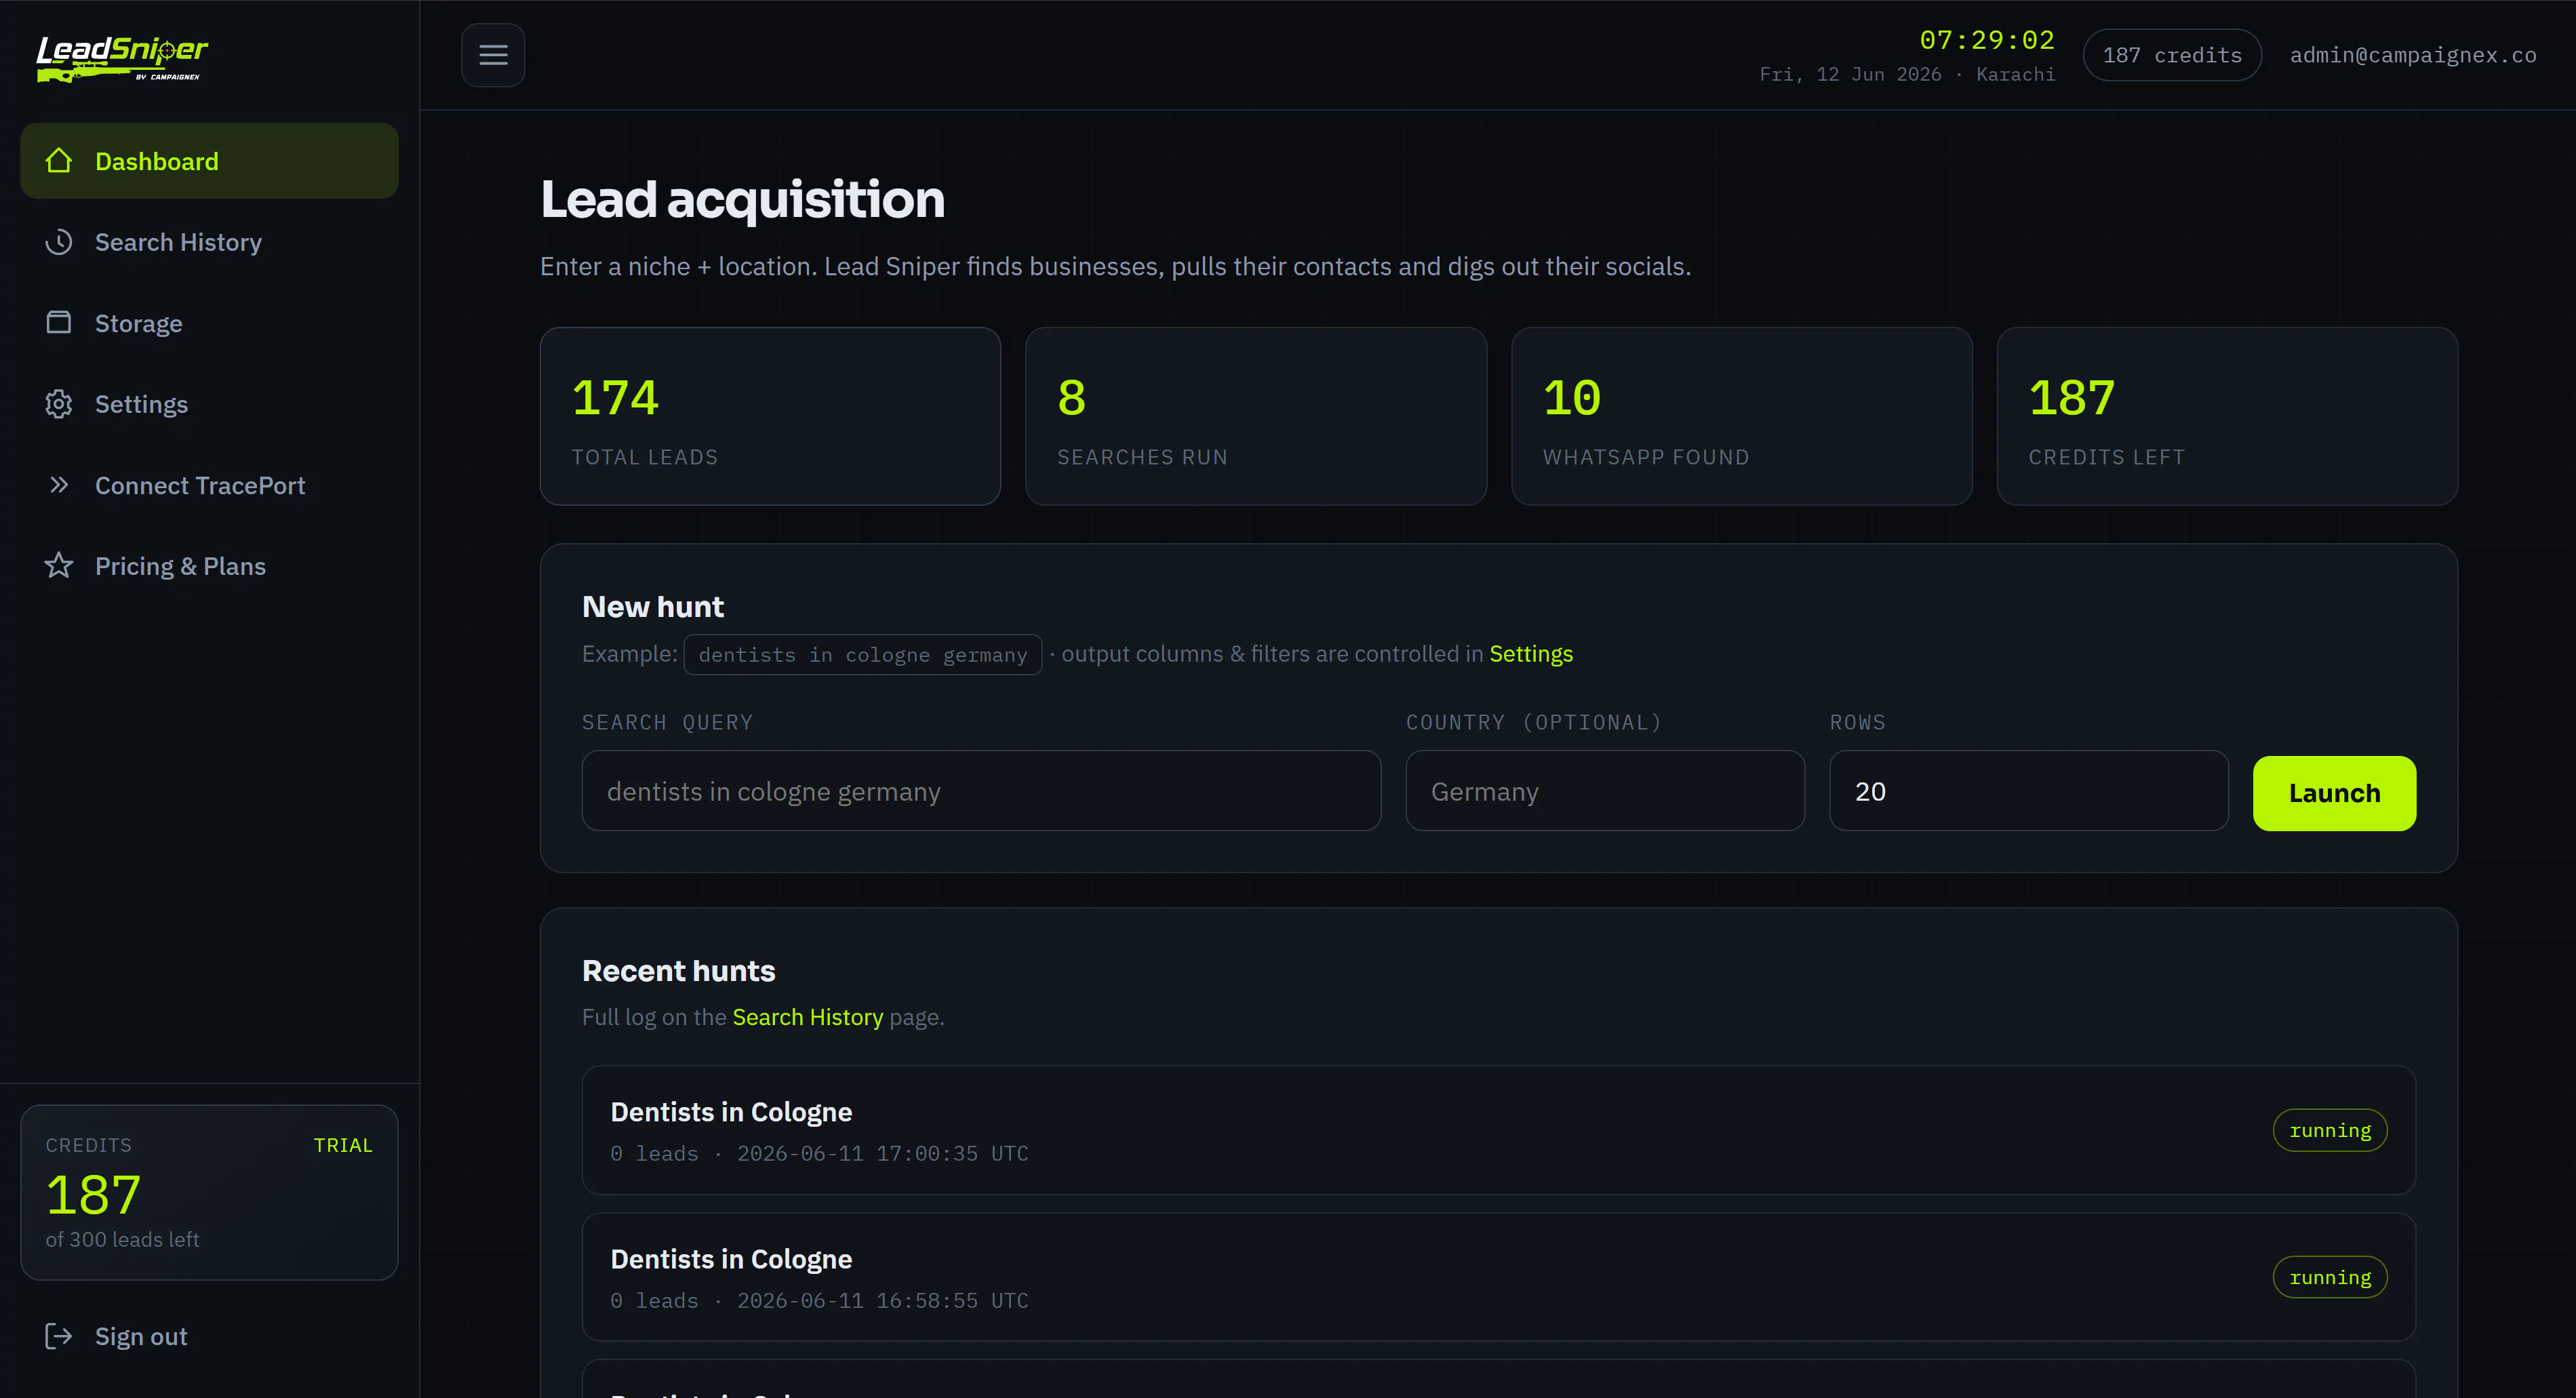
Task: Click the Dashboard home icon
Action: click(x=59, y=161)
